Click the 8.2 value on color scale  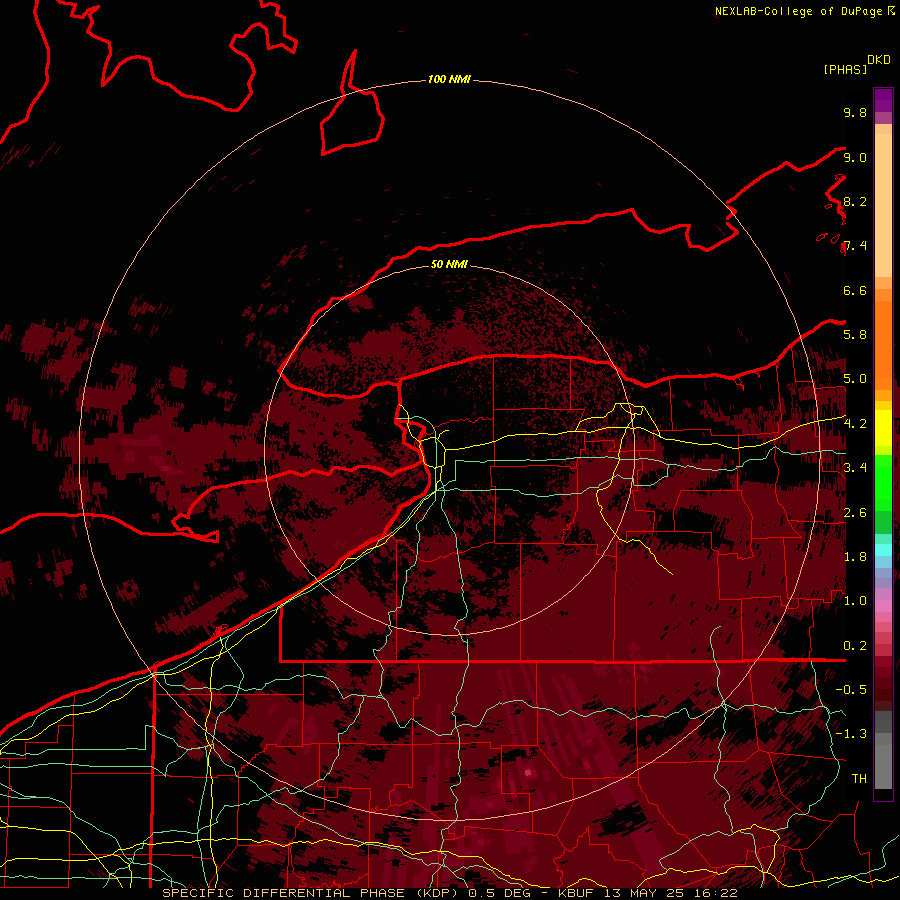pyautogui.click(x=855, y=202)
